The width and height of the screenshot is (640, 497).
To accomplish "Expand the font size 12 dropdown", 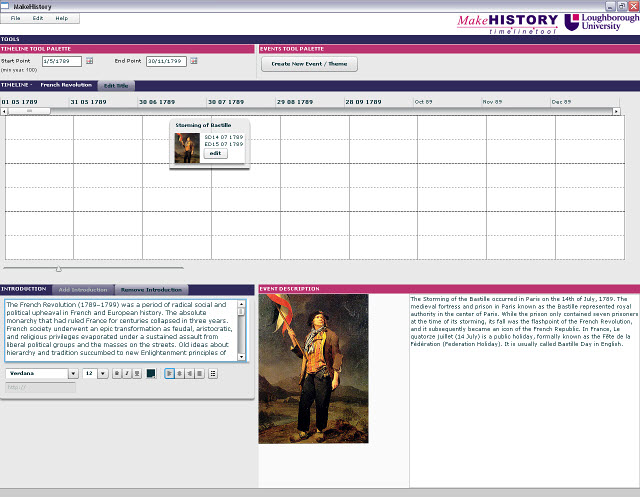I will (x=103, y=373).
